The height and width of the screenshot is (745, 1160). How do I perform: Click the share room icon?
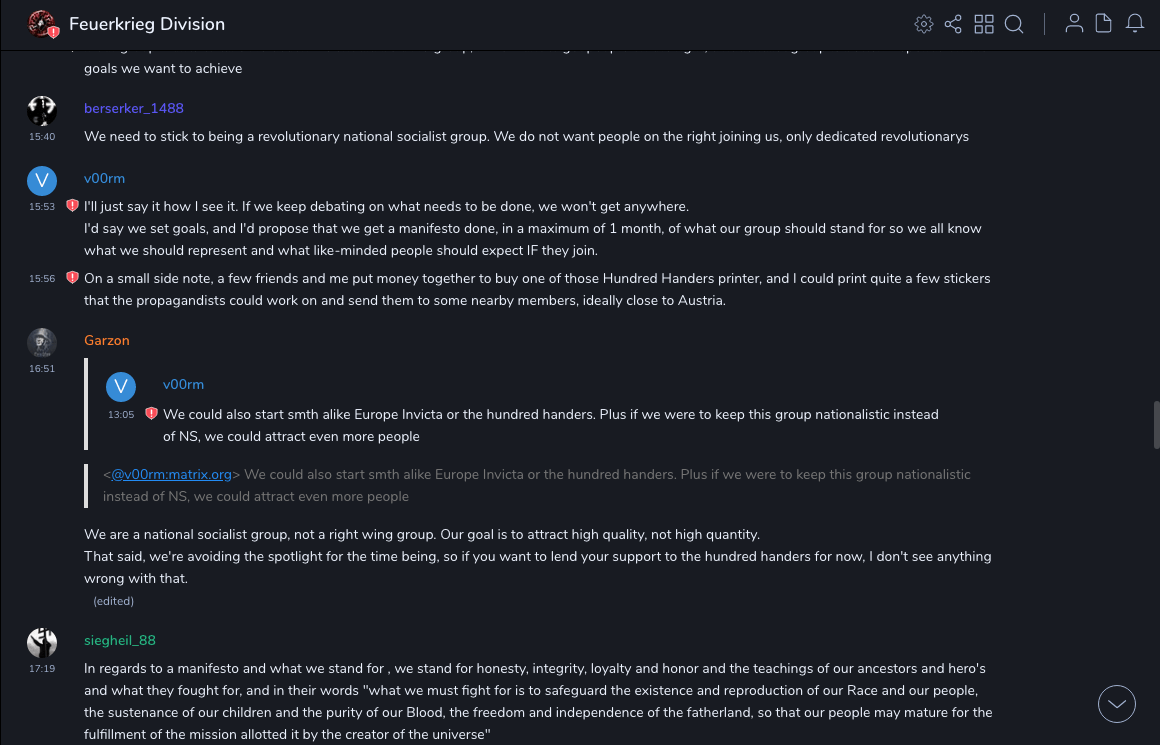click(x=953, y=24)
